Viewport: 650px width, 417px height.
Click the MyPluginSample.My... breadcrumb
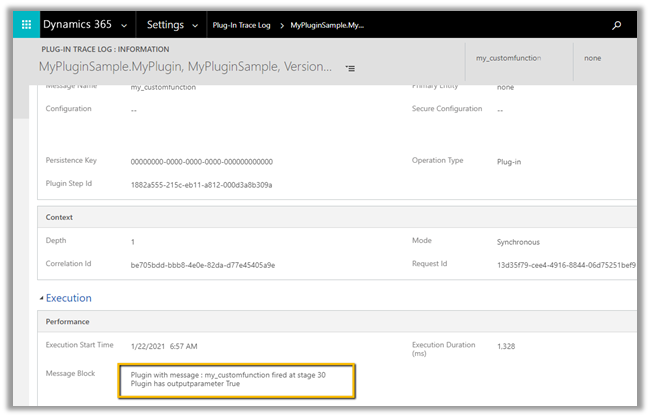point(325,24)
